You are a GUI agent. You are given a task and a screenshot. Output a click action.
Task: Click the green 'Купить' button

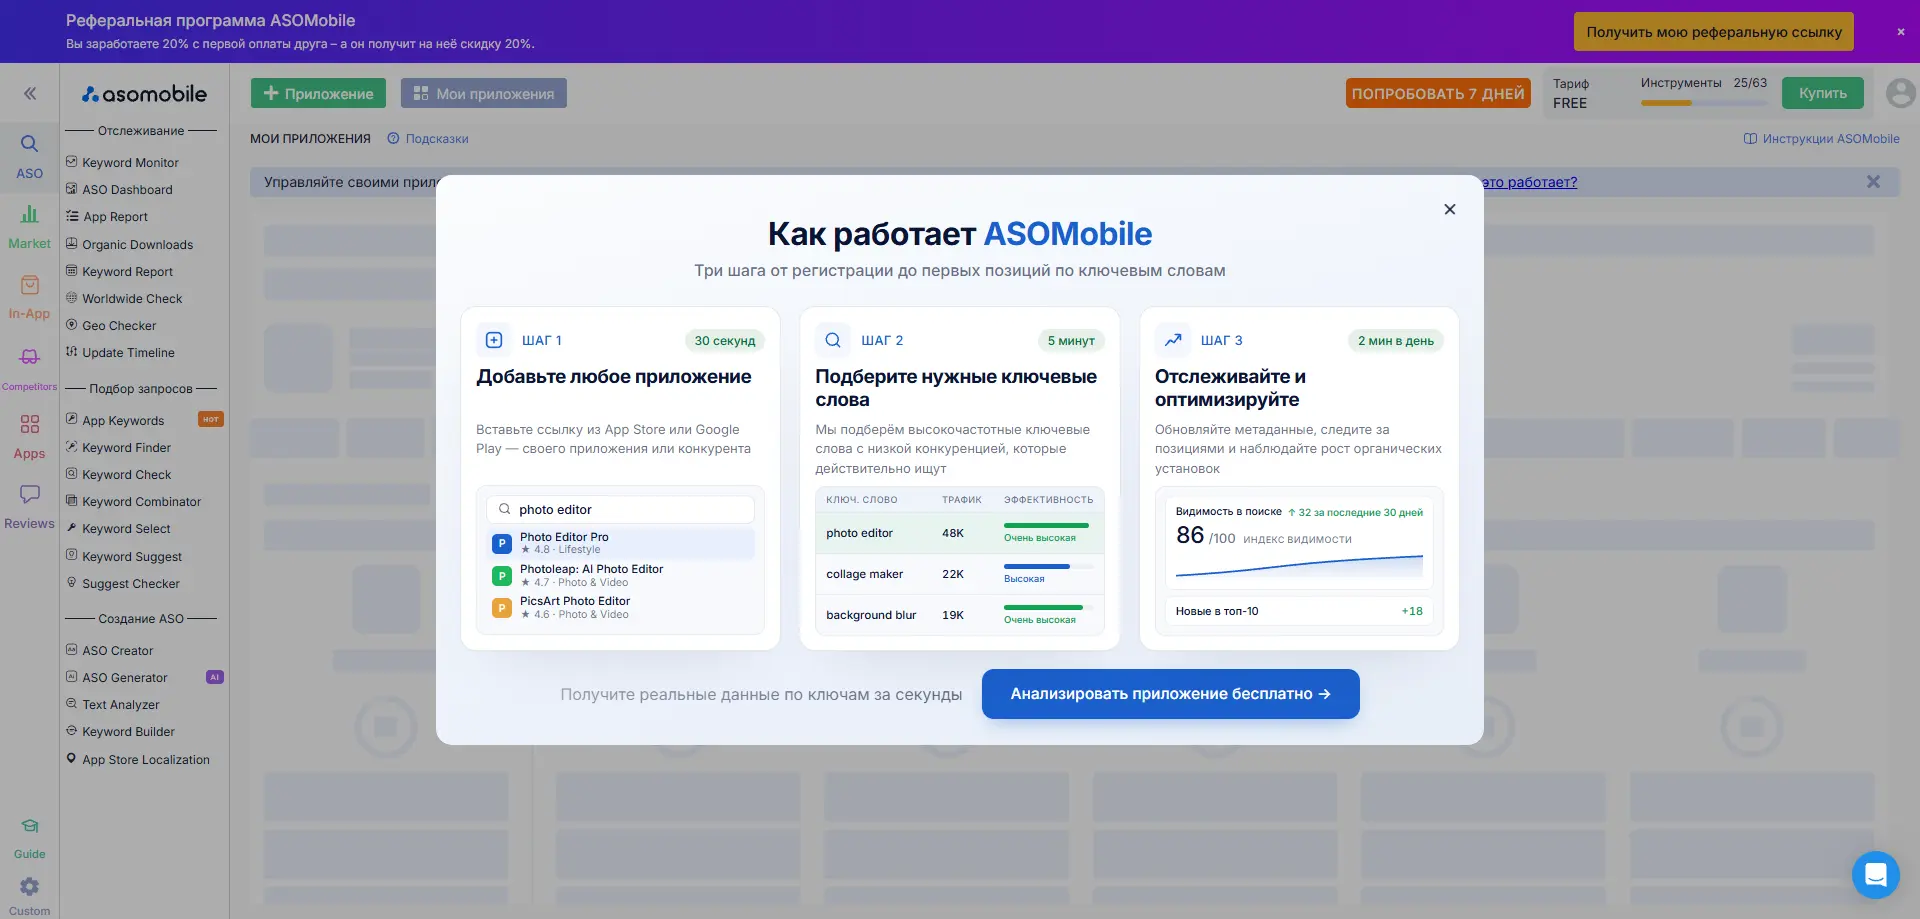click(1822, 93)
